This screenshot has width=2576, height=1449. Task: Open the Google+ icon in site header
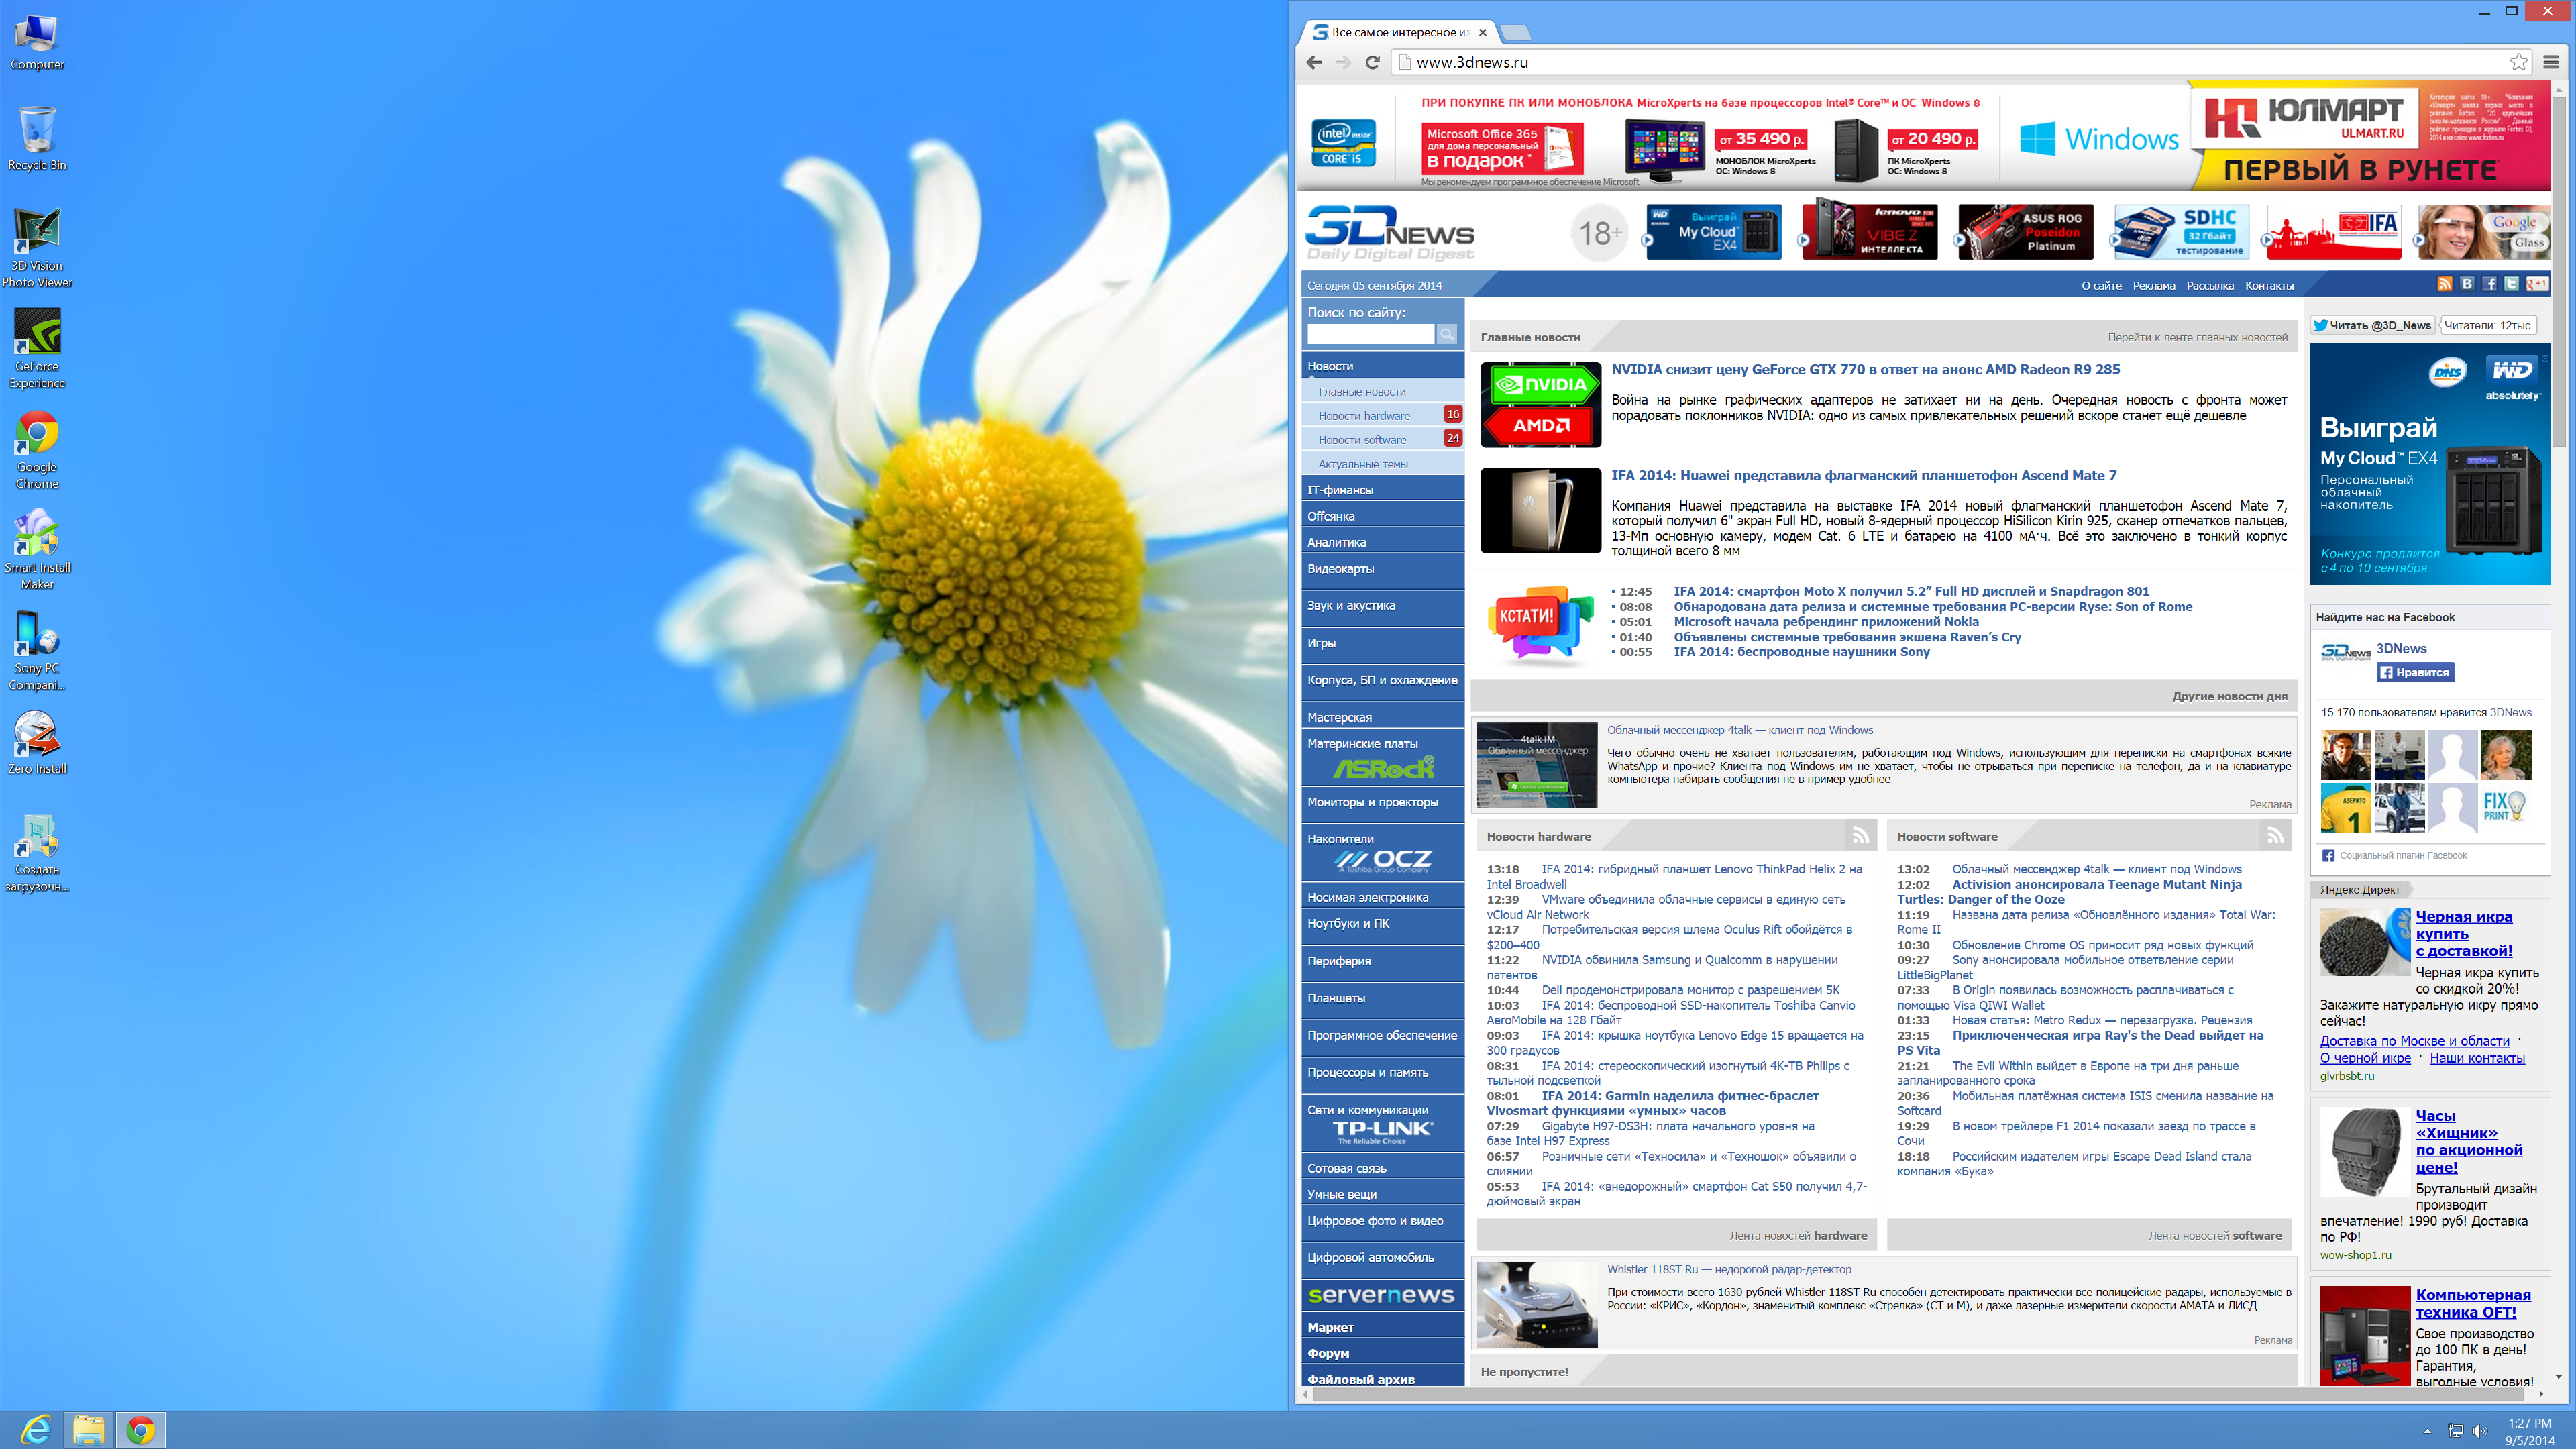(2537, 285)
